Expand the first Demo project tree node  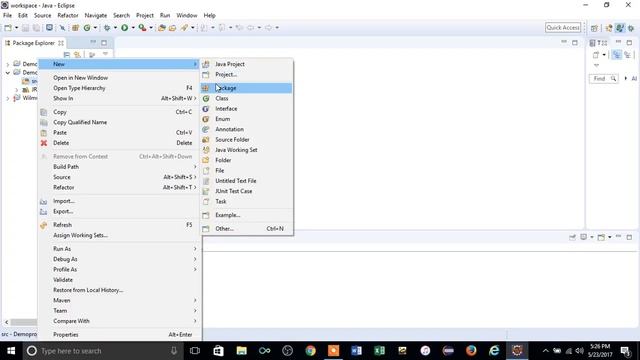[x=7, y=64]
